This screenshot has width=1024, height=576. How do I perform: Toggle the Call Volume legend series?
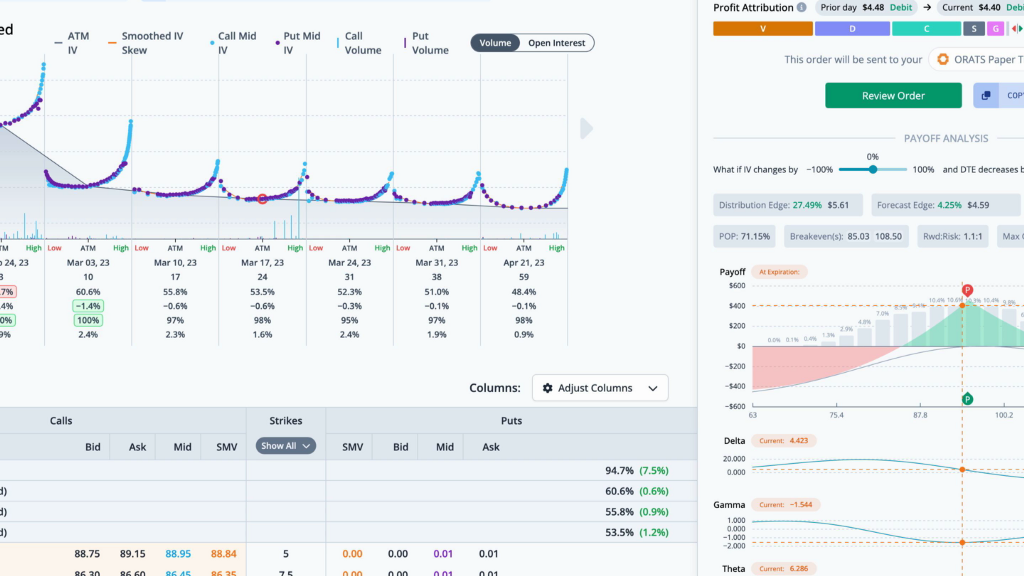(x=359, y=43)
